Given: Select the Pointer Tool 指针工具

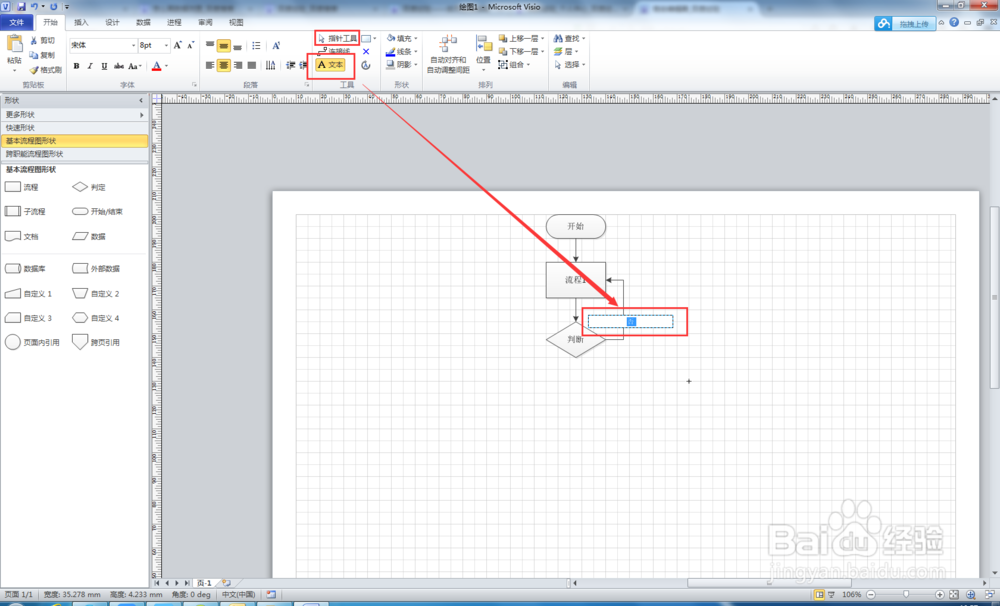Looking at the screenshot, I should tap(337, 38).
